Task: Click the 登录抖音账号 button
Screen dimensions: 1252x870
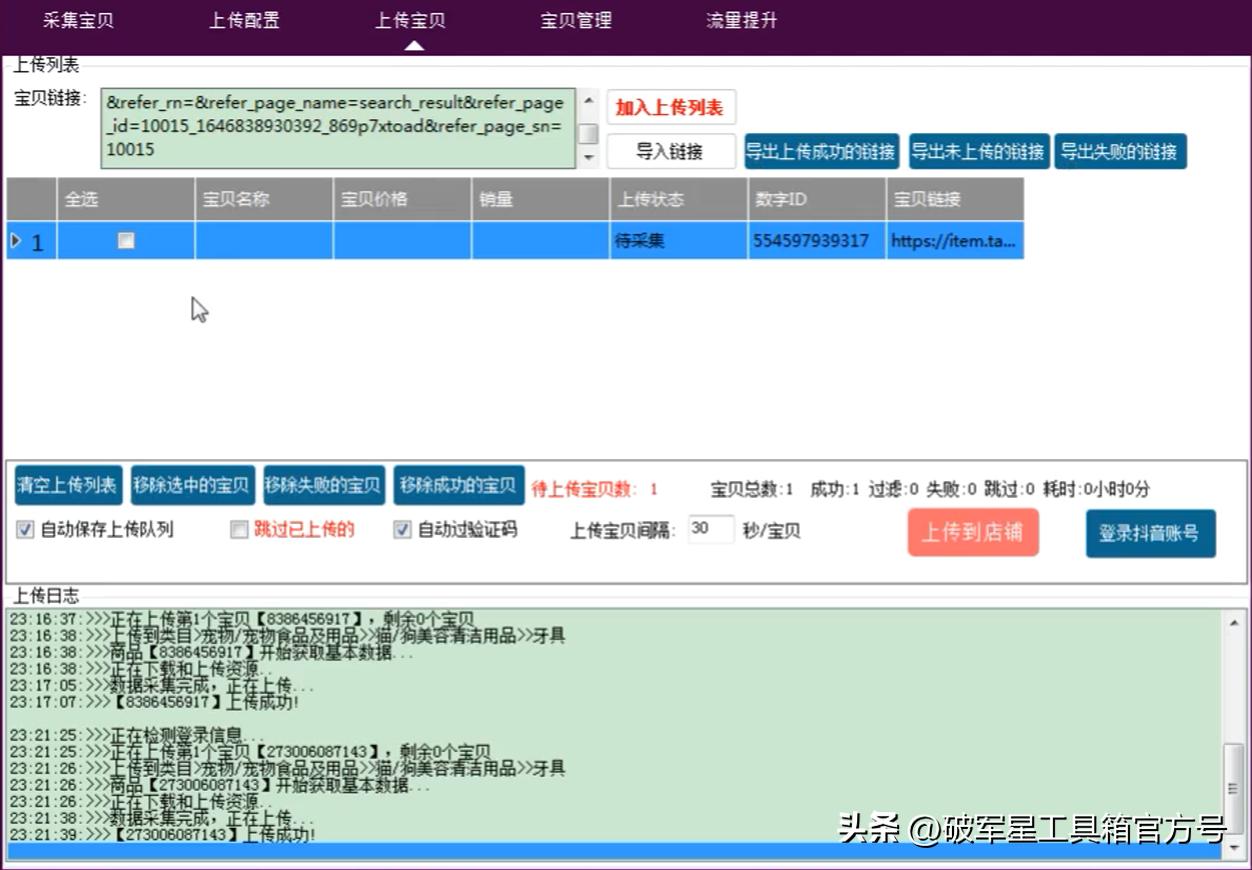Action: coord(1150,534)
